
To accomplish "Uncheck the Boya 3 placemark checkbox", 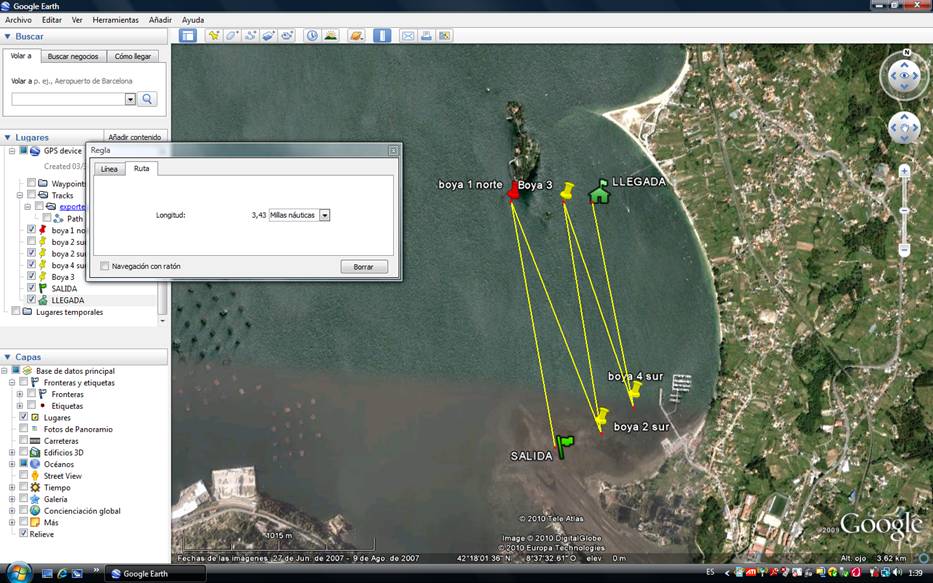I will 32,276.
